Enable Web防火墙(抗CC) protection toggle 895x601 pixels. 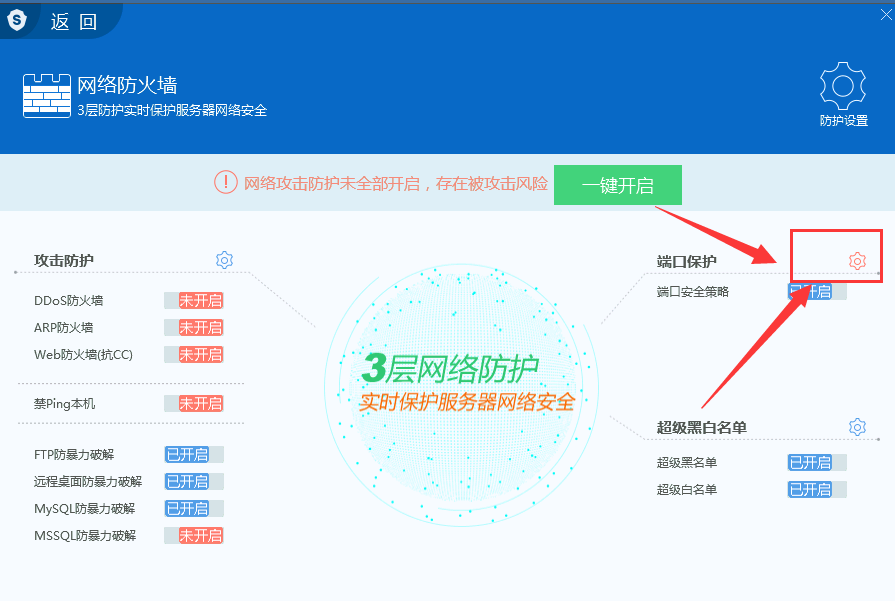coord(194,354)
